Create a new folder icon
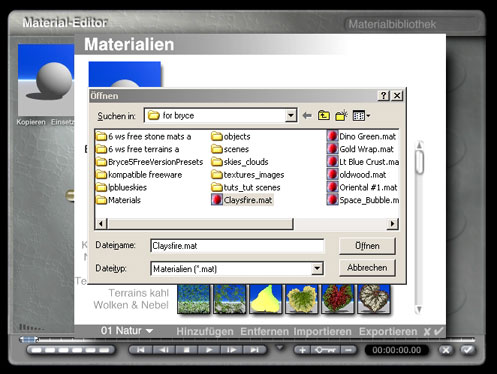The width and height of the screenshot is (497, 374). pos(341,116)
